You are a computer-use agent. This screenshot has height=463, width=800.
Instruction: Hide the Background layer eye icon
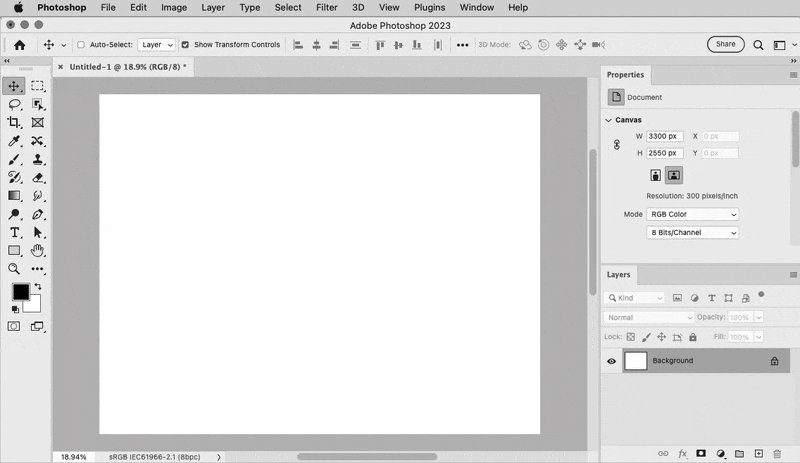click(x=611, y=361)
